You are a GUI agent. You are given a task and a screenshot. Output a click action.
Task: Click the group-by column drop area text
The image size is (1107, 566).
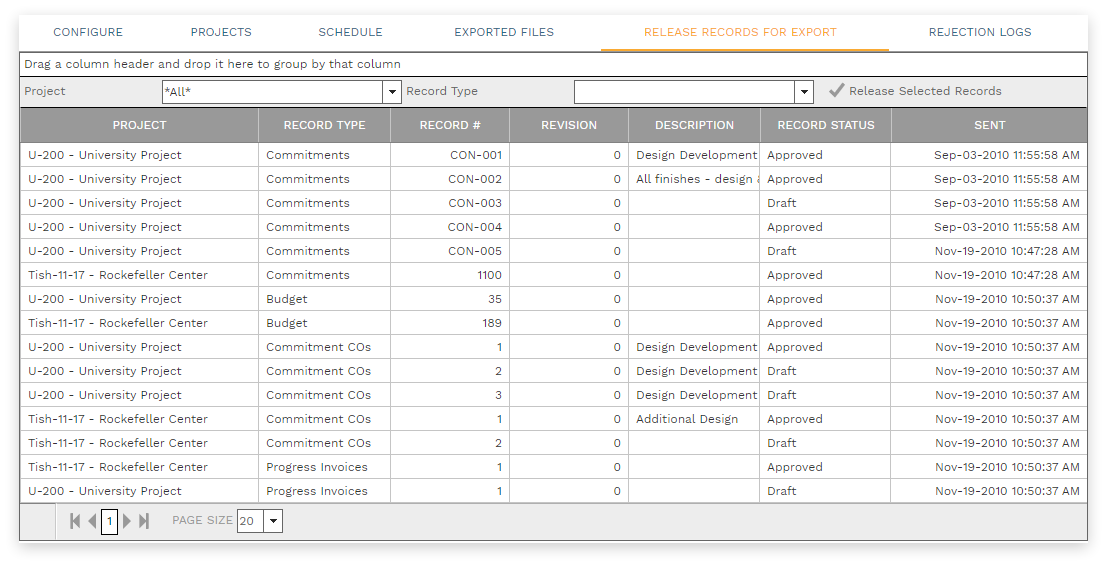pos(213,64)
